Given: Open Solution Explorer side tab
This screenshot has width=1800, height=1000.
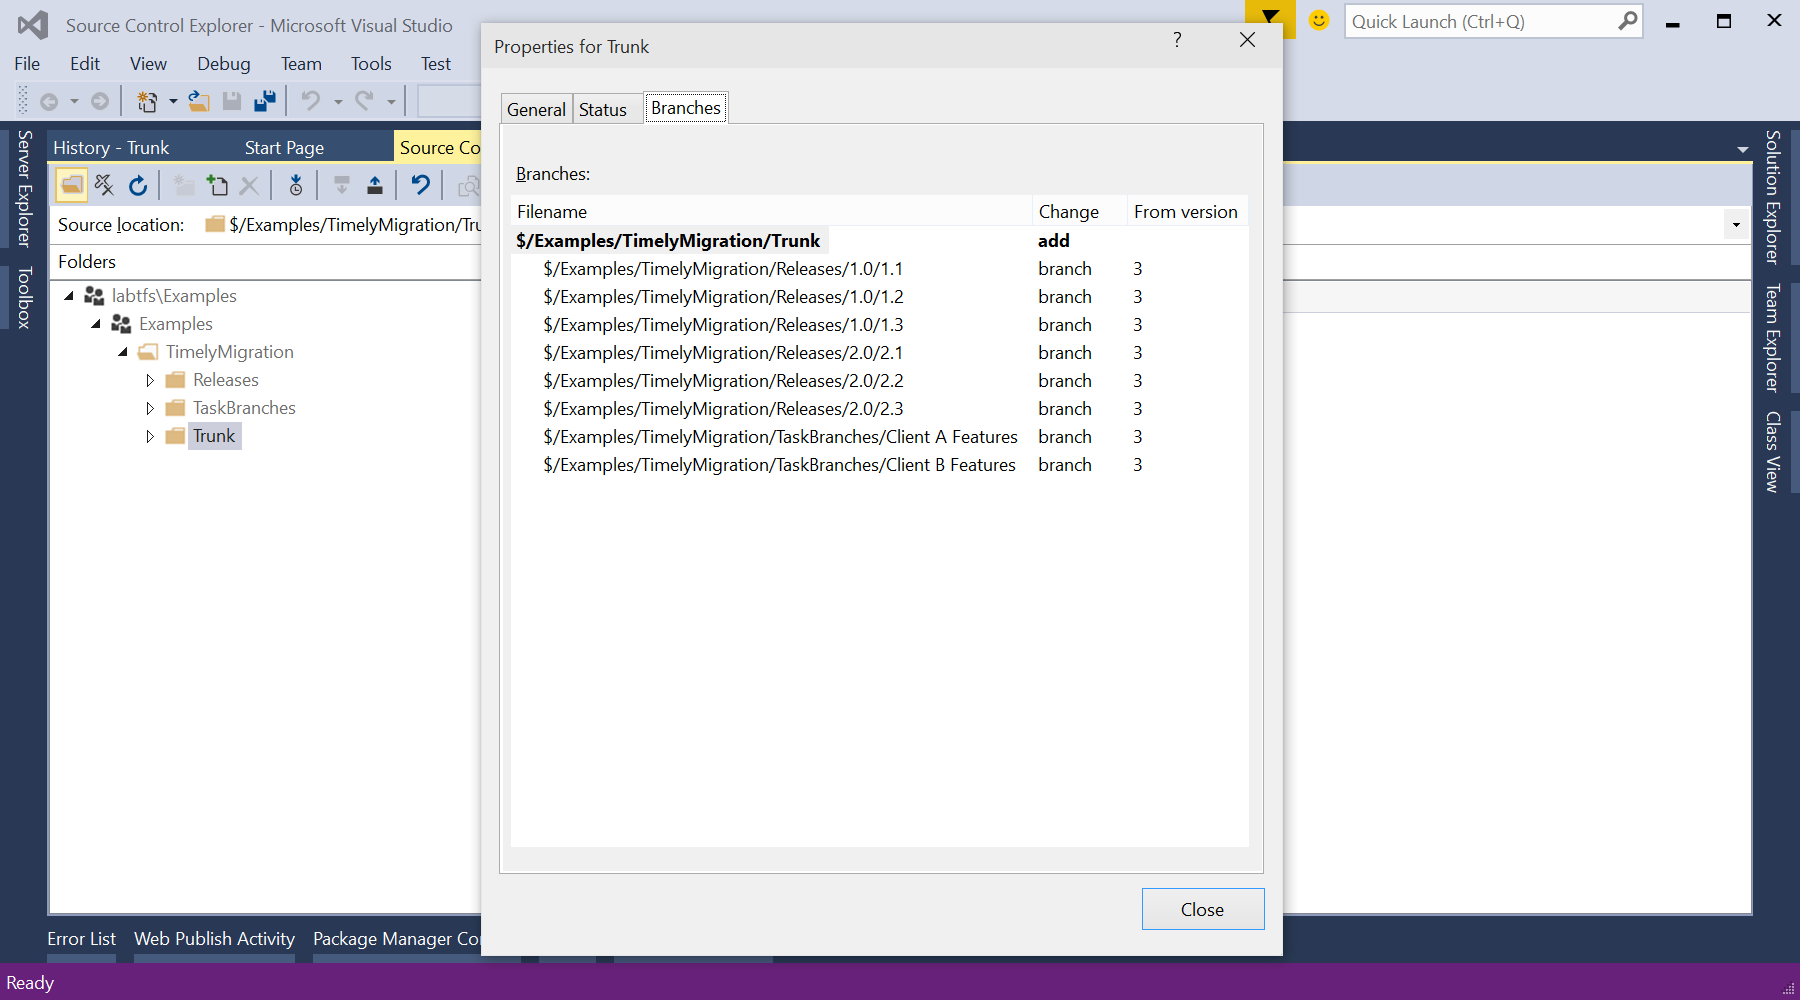Looking at the screenshot, I should [1772, 196].
